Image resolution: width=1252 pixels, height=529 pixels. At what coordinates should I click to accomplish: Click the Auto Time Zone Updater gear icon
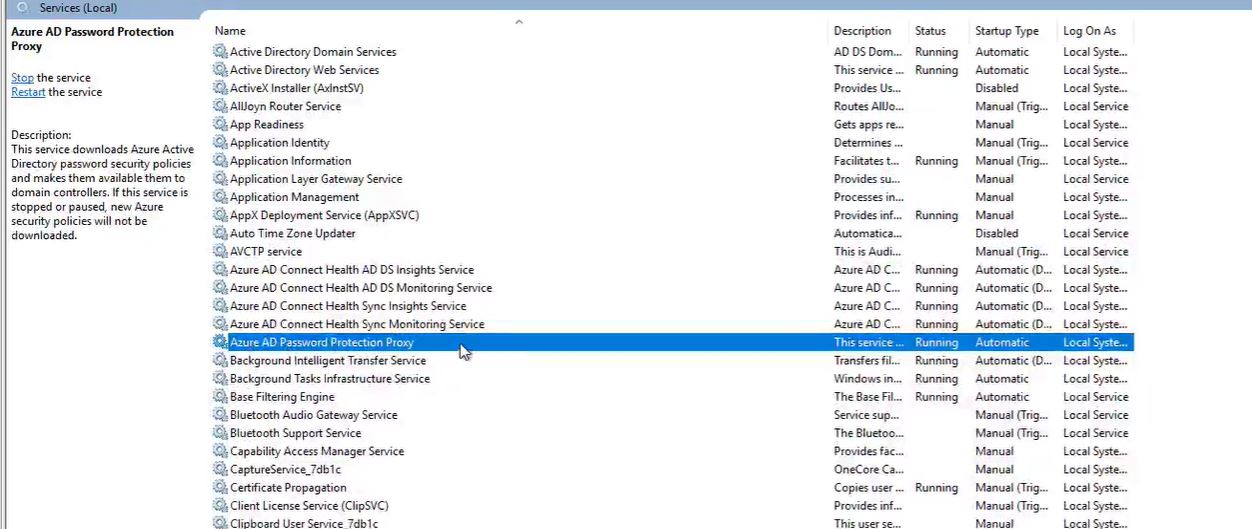coord(220,234)
